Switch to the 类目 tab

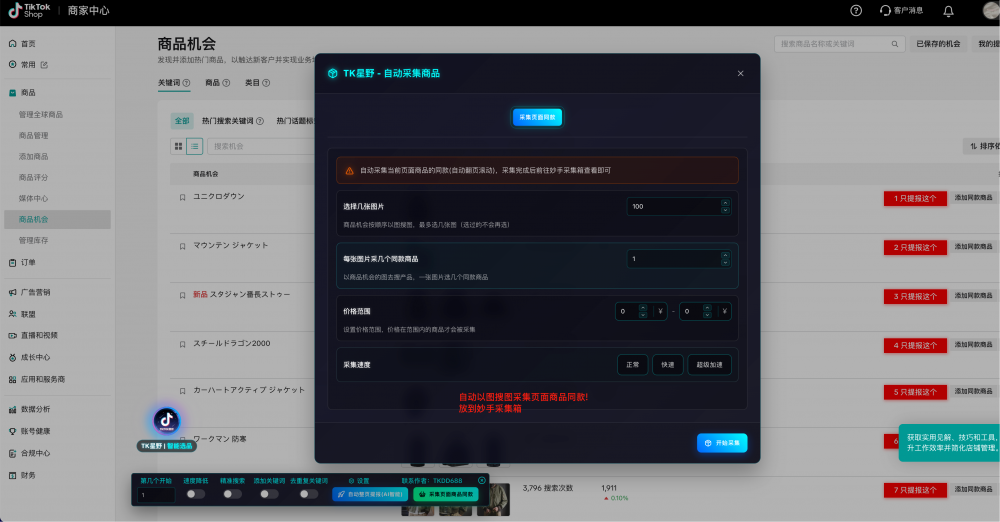(257, 83)
